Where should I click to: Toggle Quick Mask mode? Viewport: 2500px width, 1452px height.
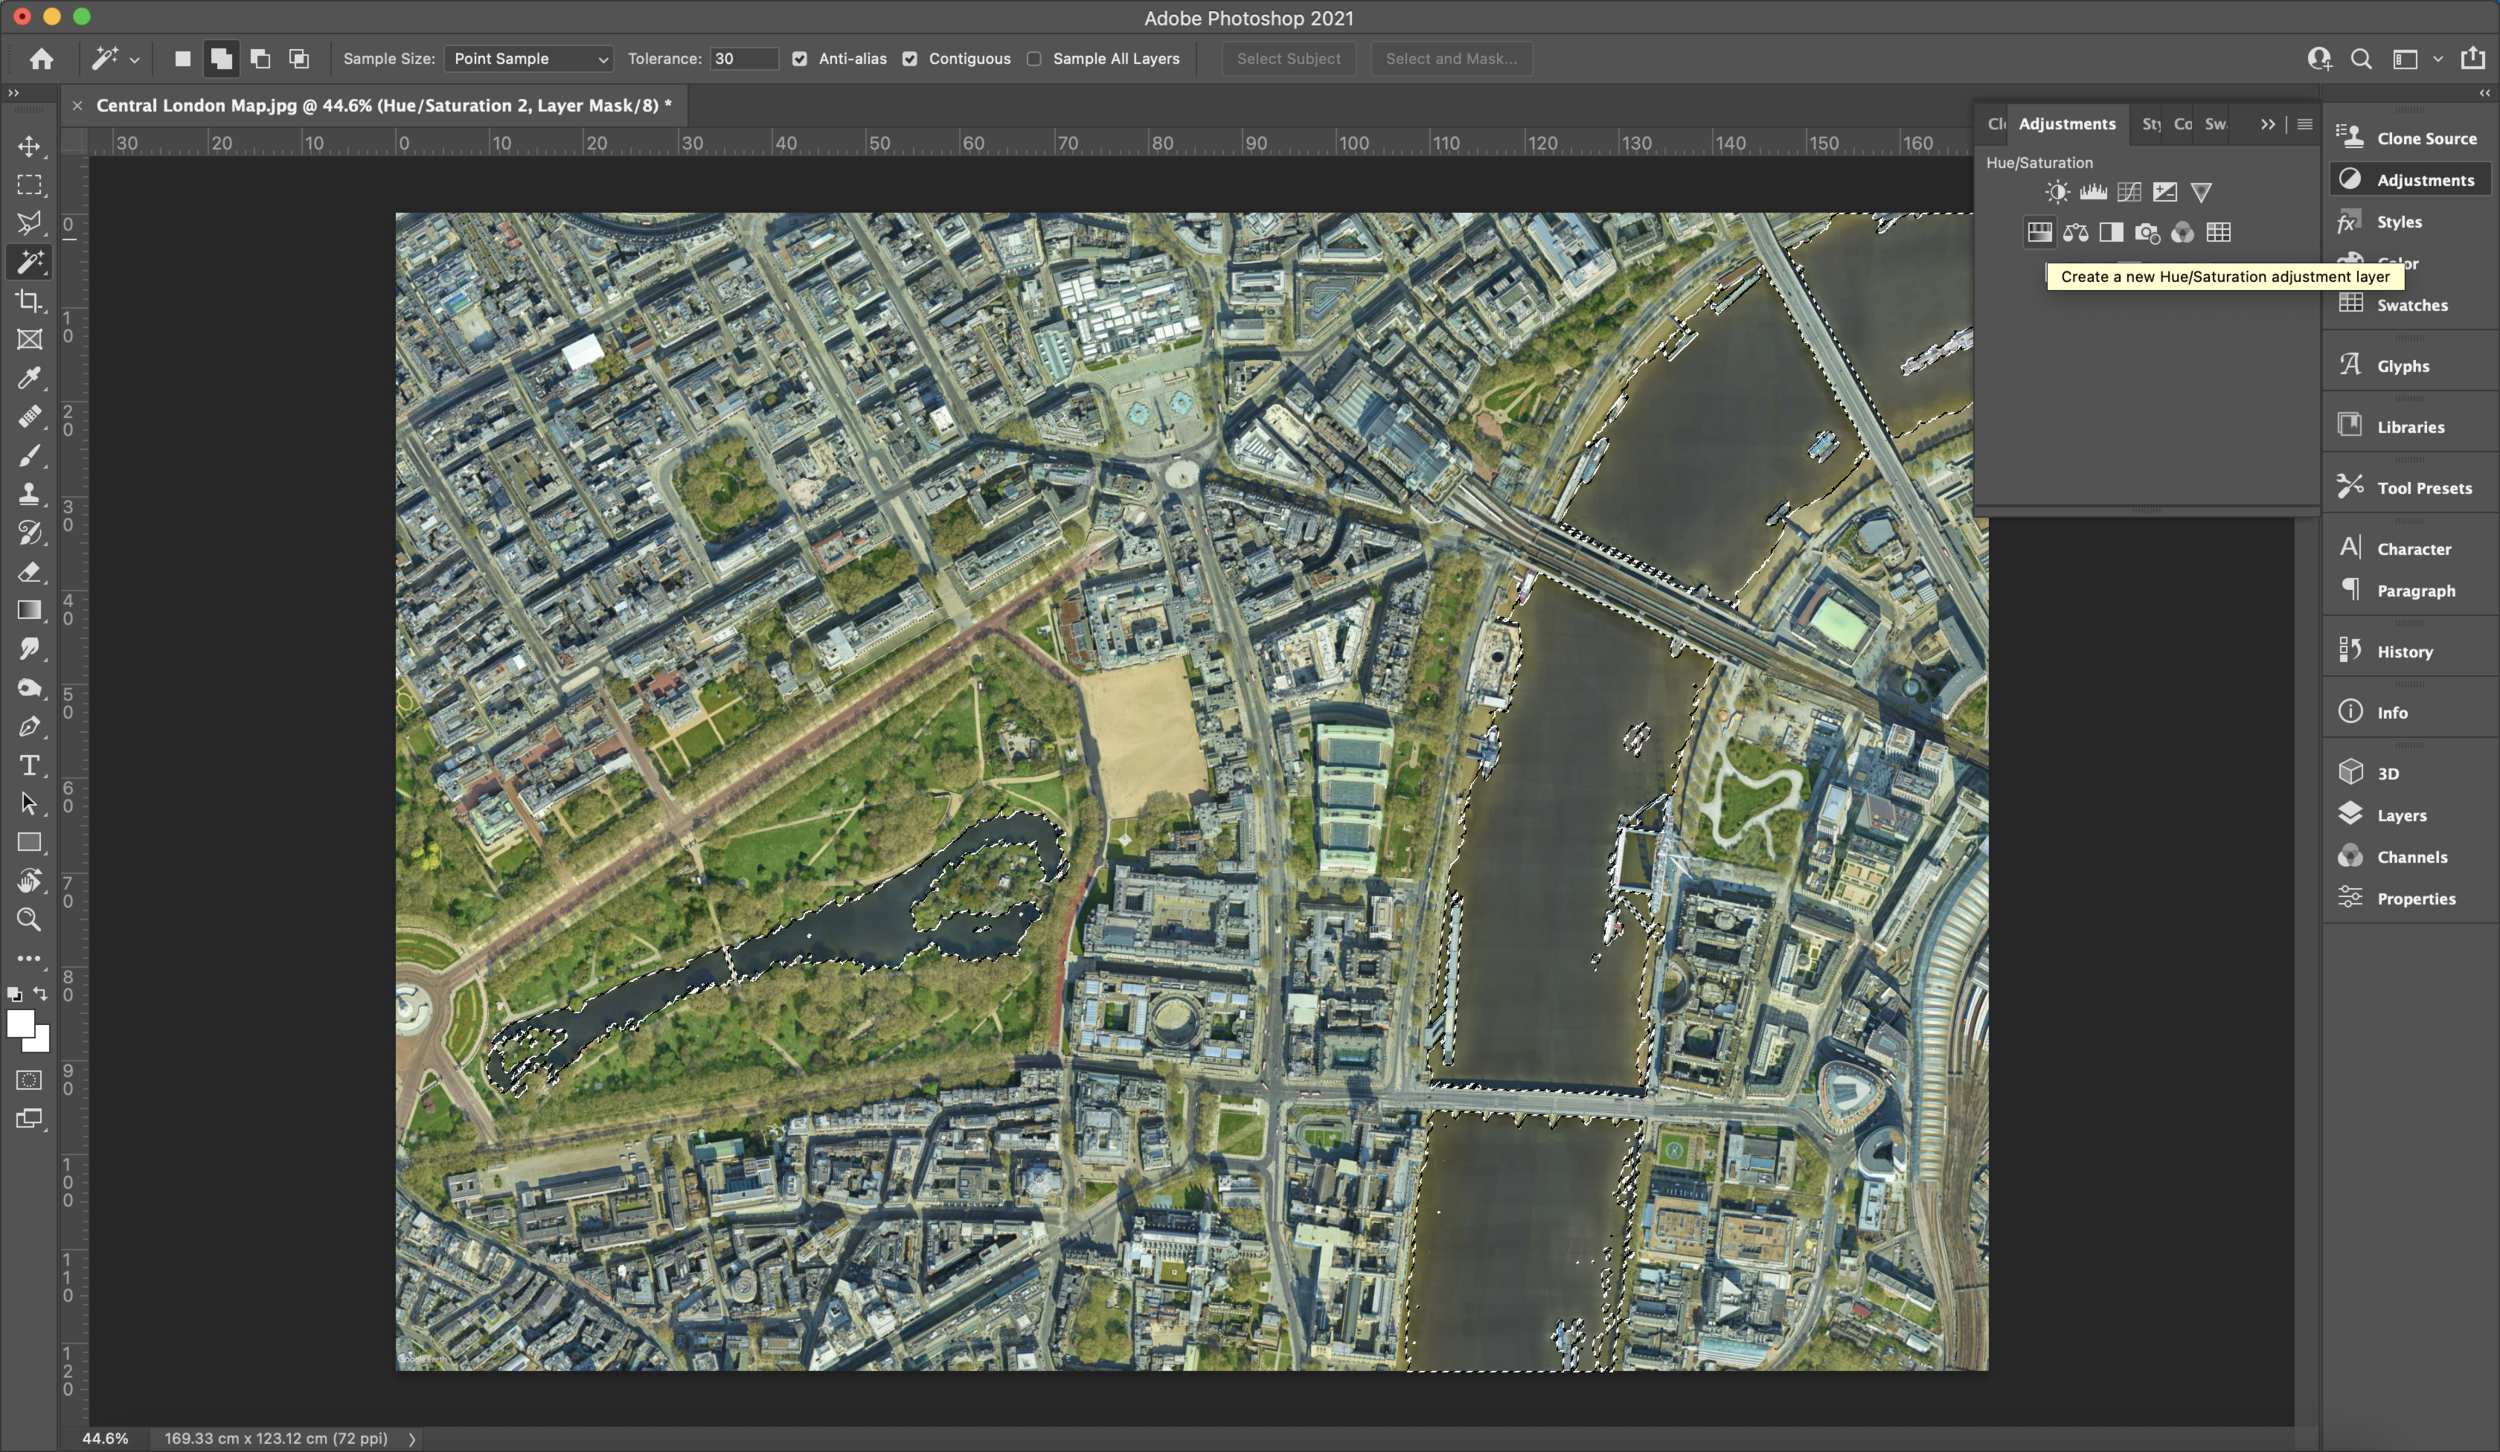click(x=29, y=1080)
